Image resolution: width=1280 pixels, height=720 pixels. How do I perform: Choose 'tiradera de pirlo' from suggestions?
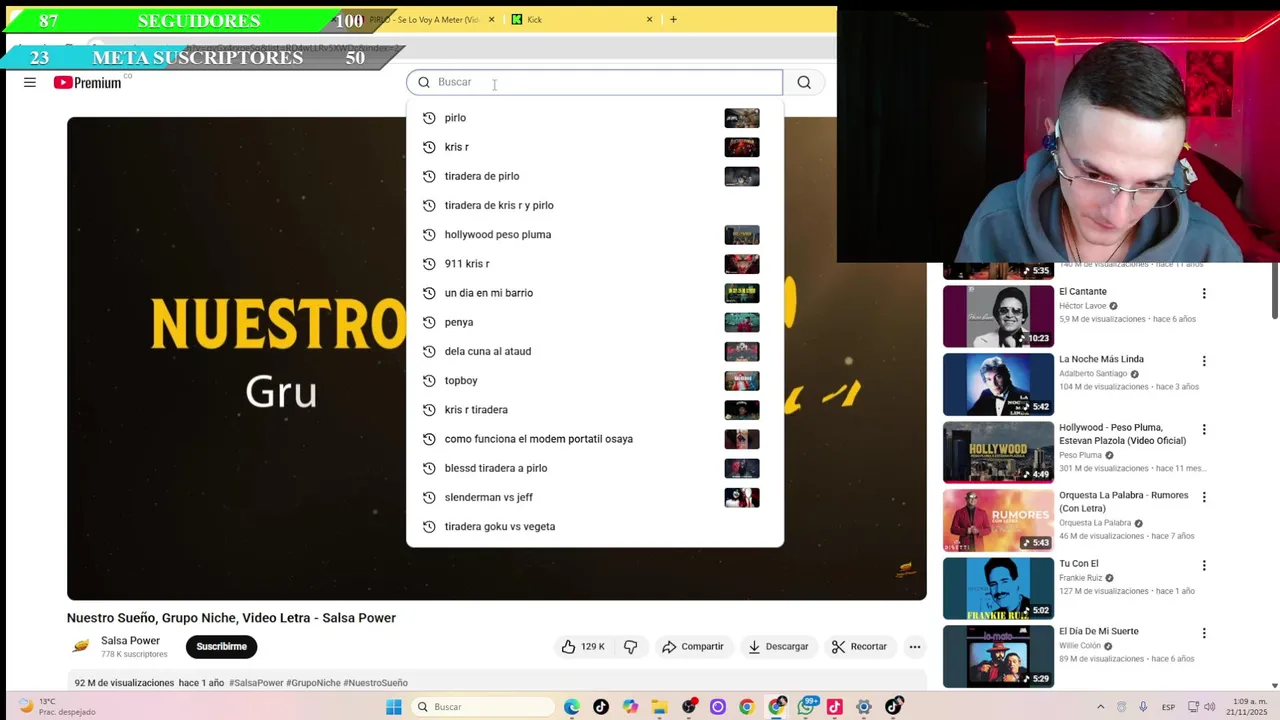tap(594, 176)
